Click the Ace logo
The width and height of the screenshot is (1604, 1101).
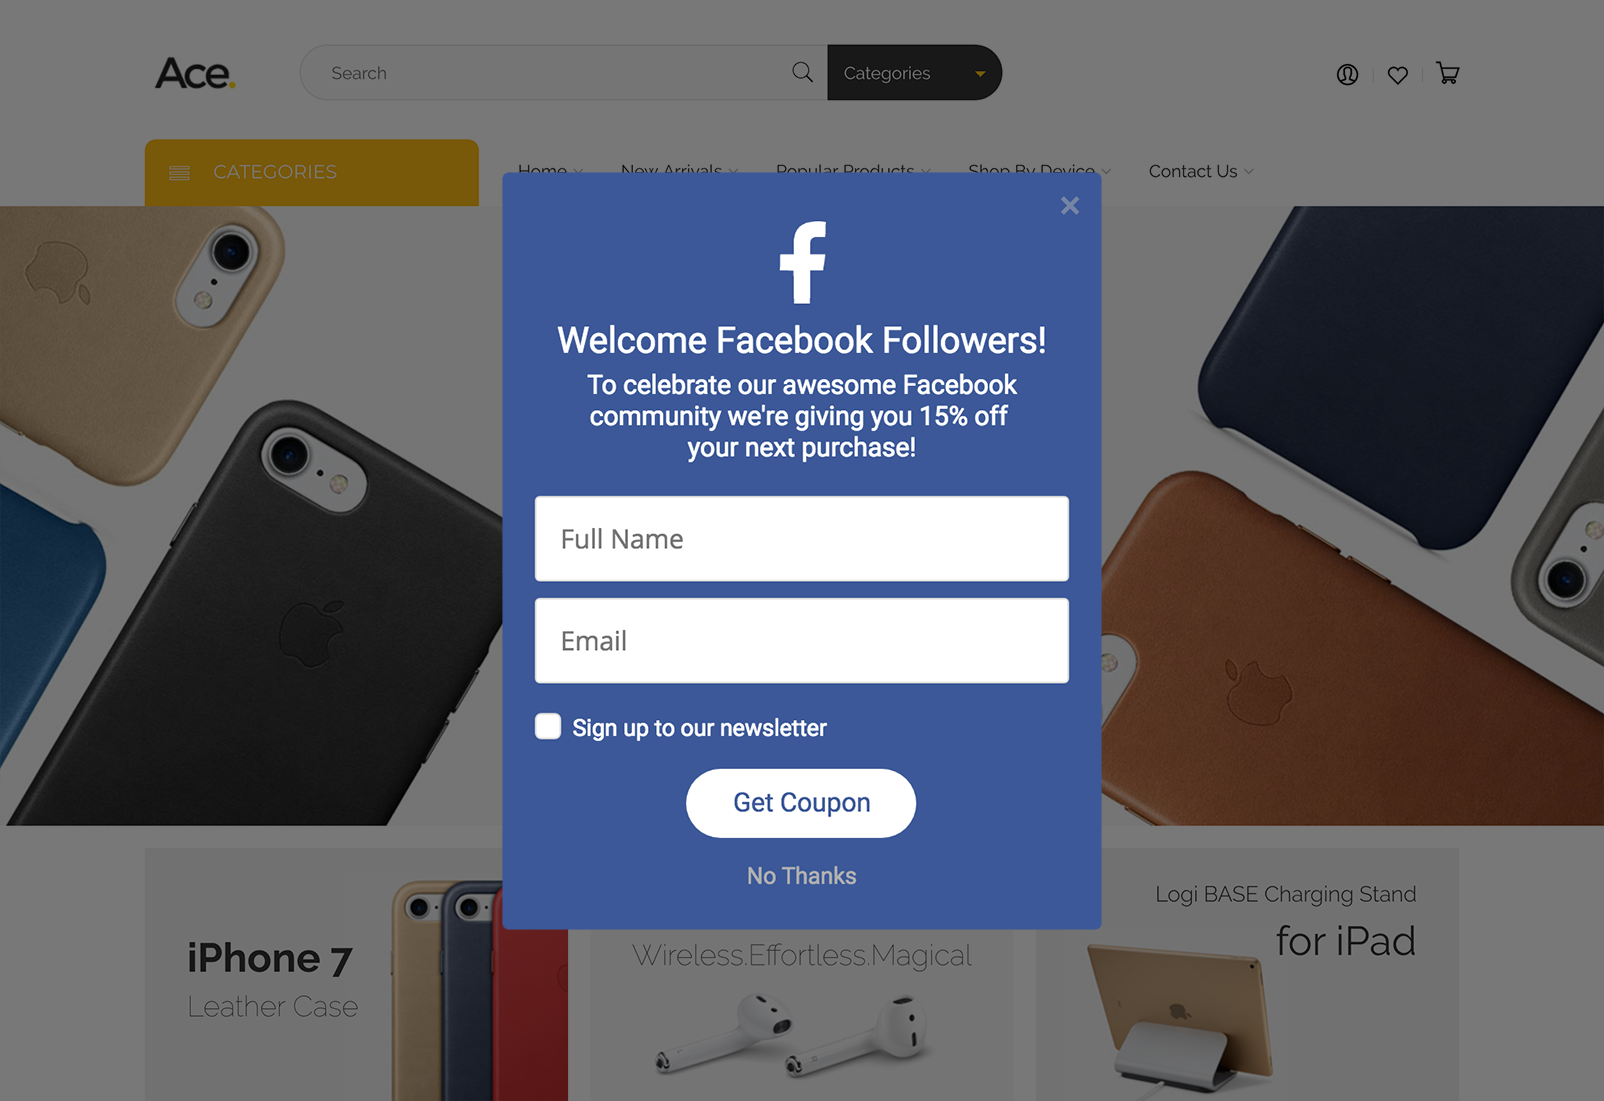195,73
